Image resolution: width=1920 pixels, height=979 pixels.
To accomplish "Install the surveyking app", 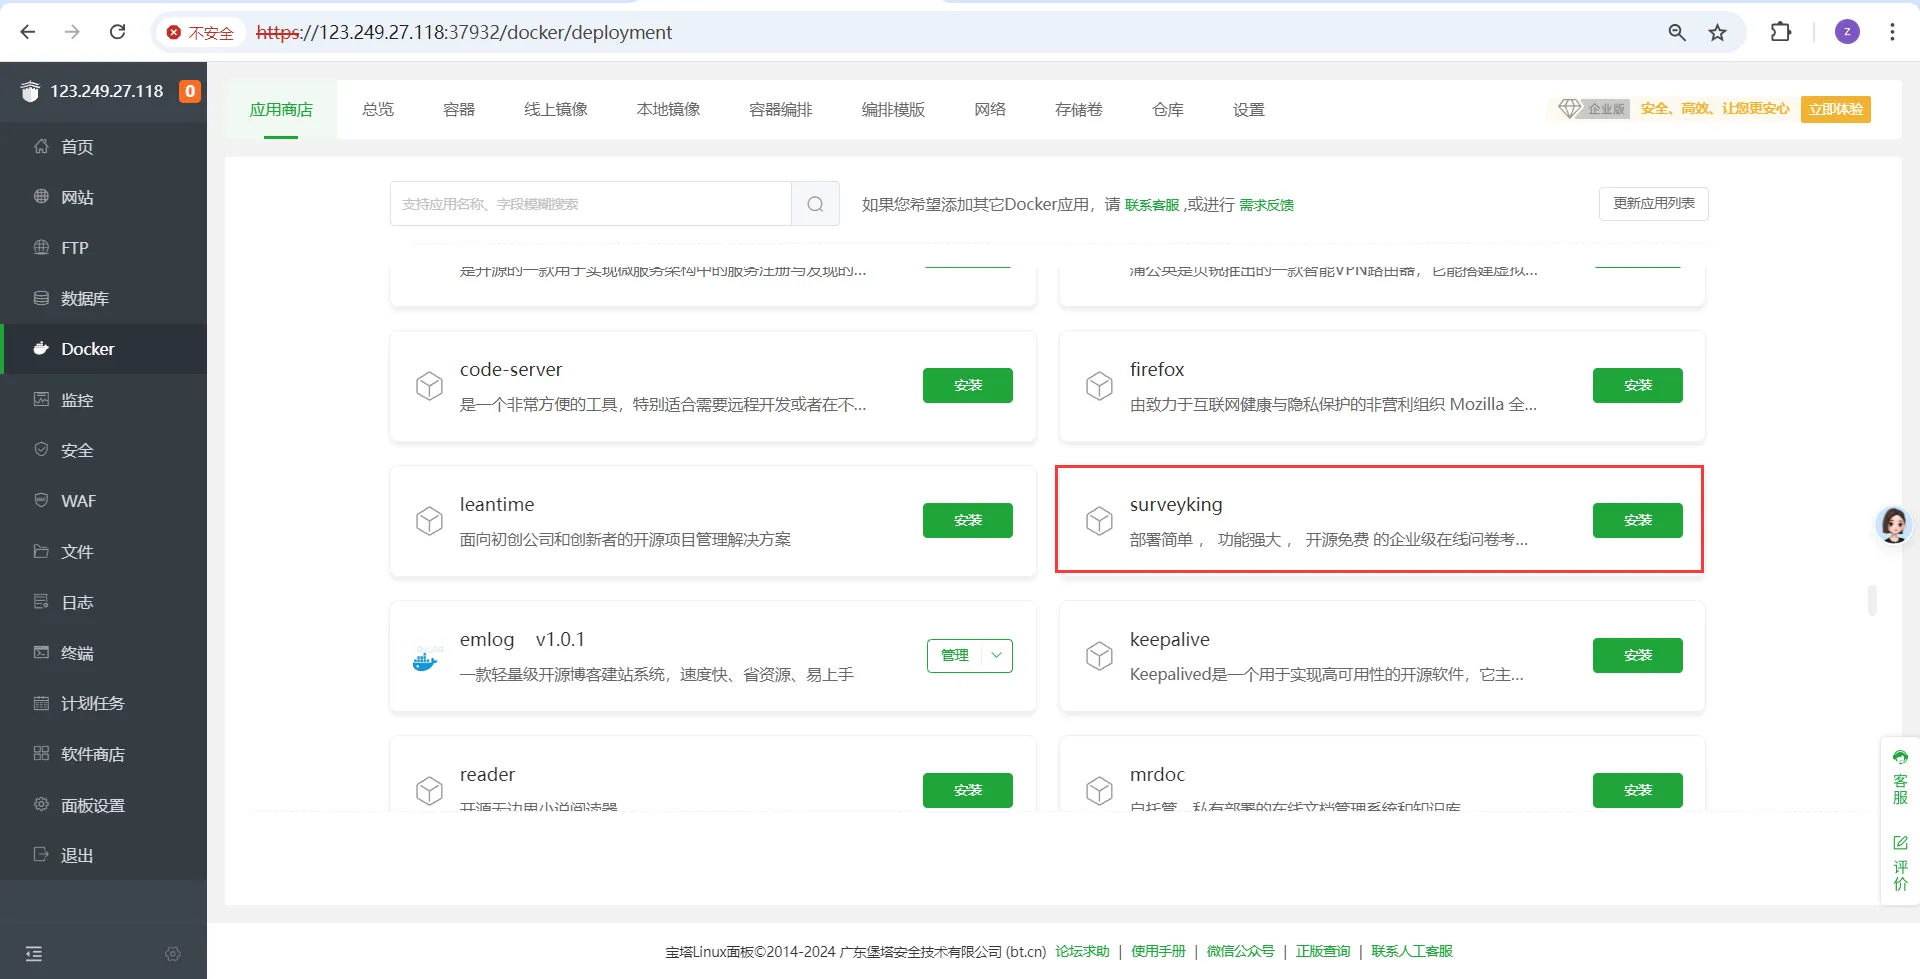I will (x=1638, y=521).
